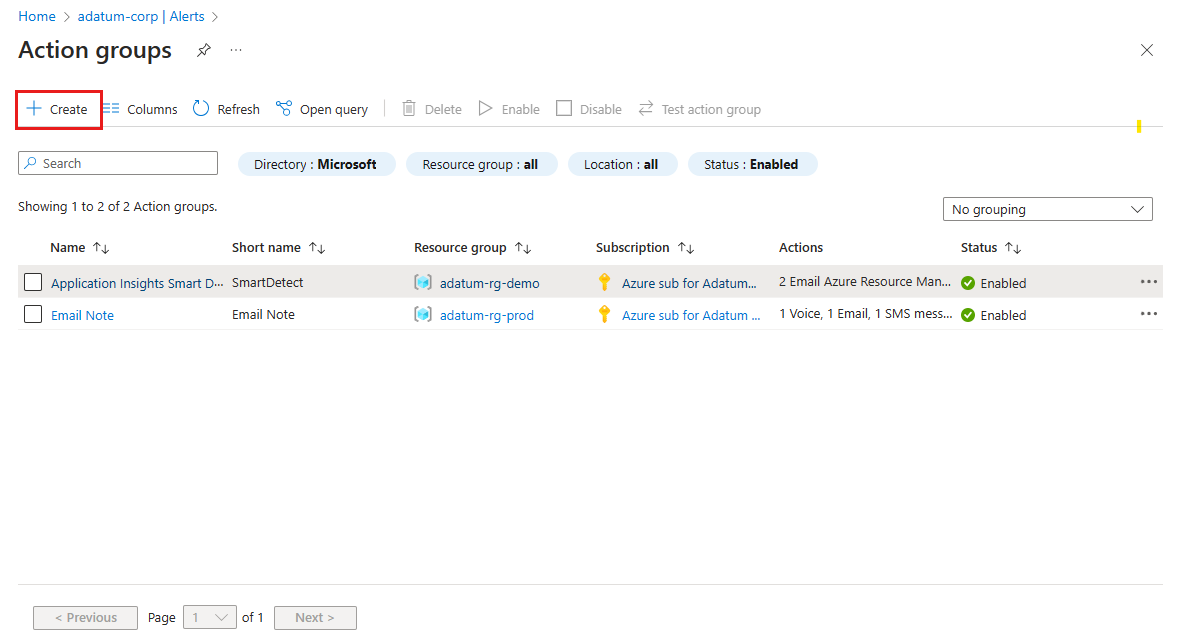Image resolution: width=1181 pixels, height=643 pixels.
Task: Click the Refresh icon in toolbar
Action: click(x=201, y=109)
